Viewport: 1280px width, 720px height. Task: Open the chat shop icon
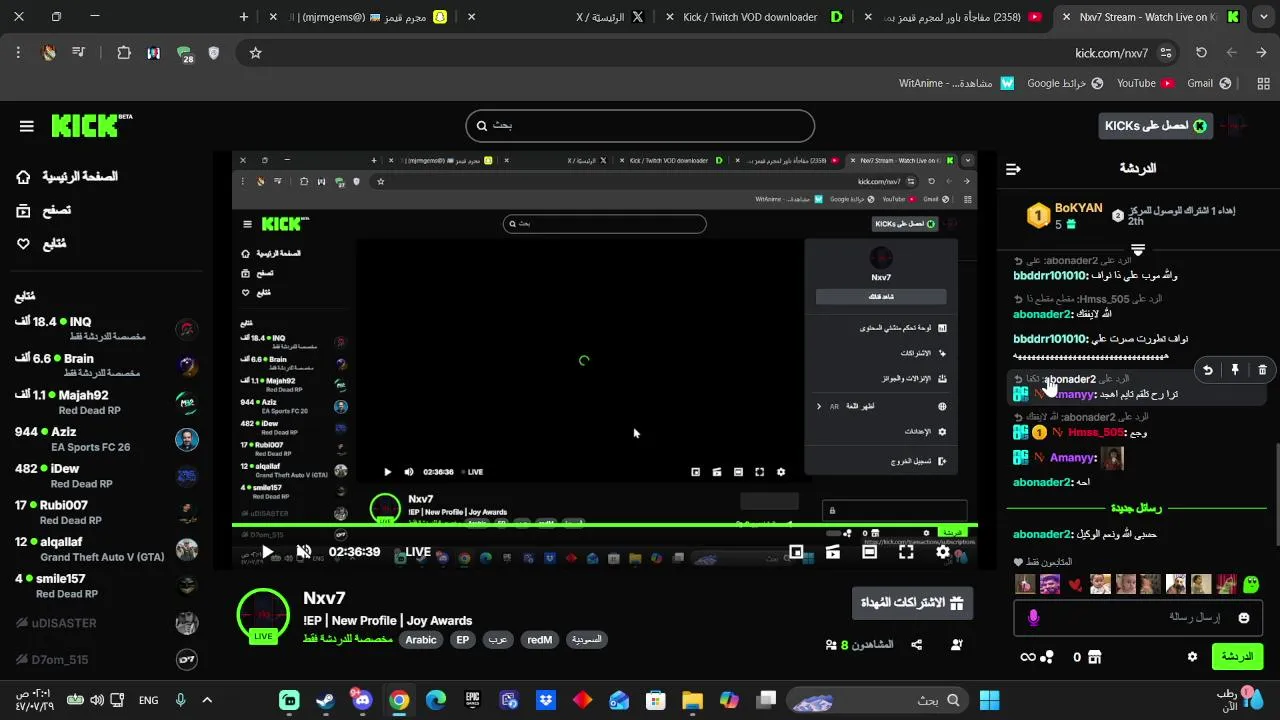(1095, 657)
